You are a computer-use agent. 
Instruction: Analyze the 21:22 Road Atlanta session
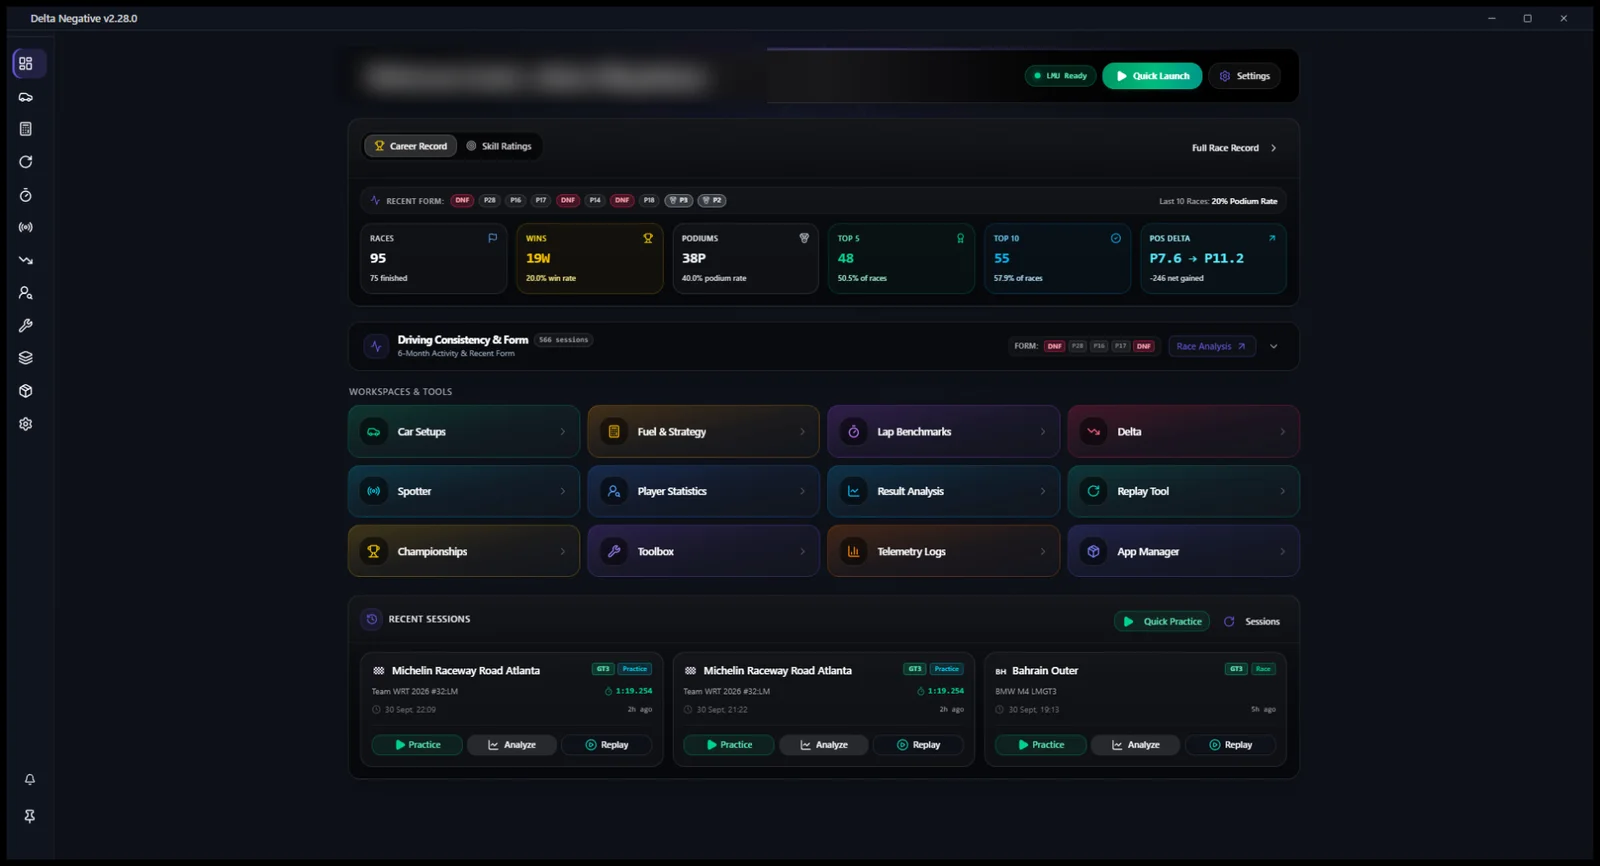(x=823, y=745)
